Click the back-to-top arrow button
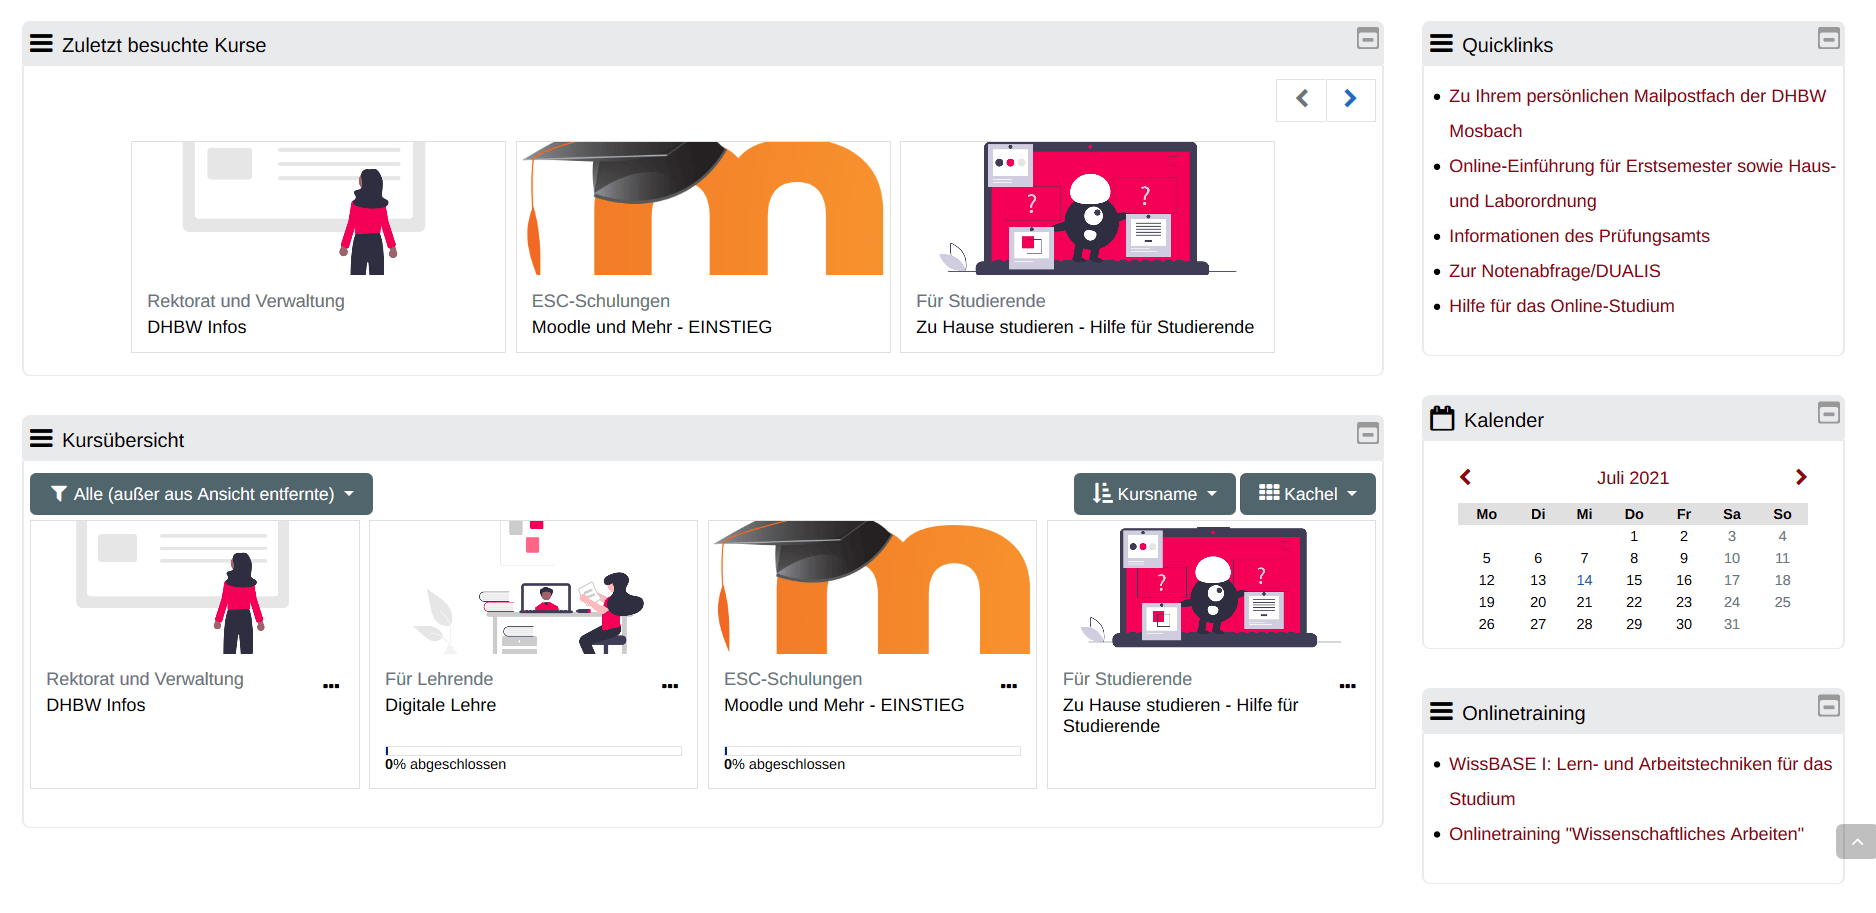The image size is (1876, 913). 1856,841
